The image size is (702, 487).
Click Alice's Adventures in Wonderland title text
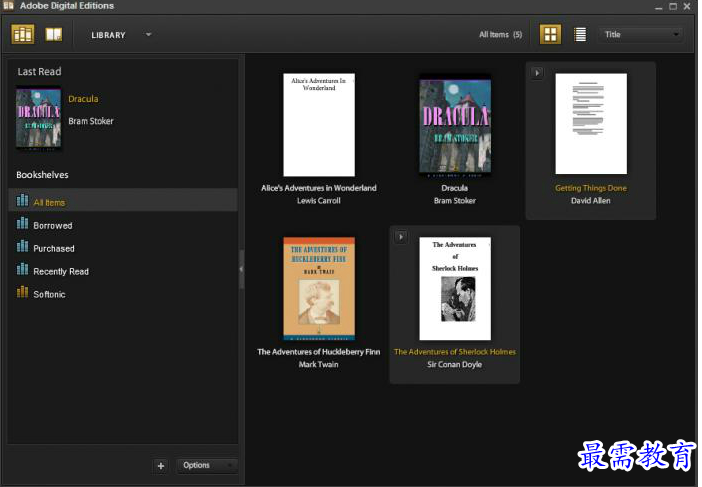319,188
